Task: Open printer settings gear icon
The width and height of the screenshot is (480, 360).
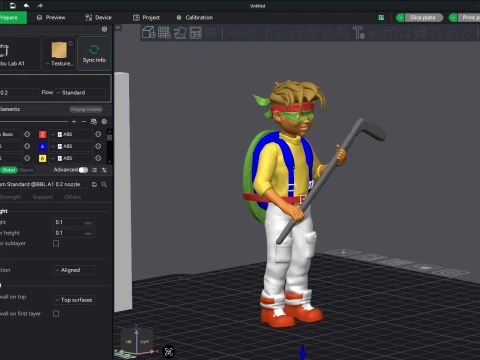Action: click(104, 29)
